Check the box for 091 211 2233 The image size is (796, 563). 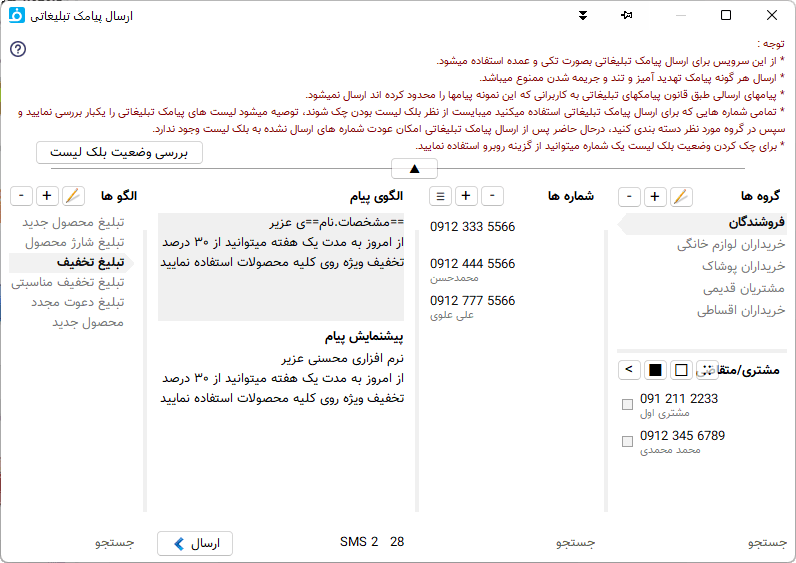pos(627,405)
